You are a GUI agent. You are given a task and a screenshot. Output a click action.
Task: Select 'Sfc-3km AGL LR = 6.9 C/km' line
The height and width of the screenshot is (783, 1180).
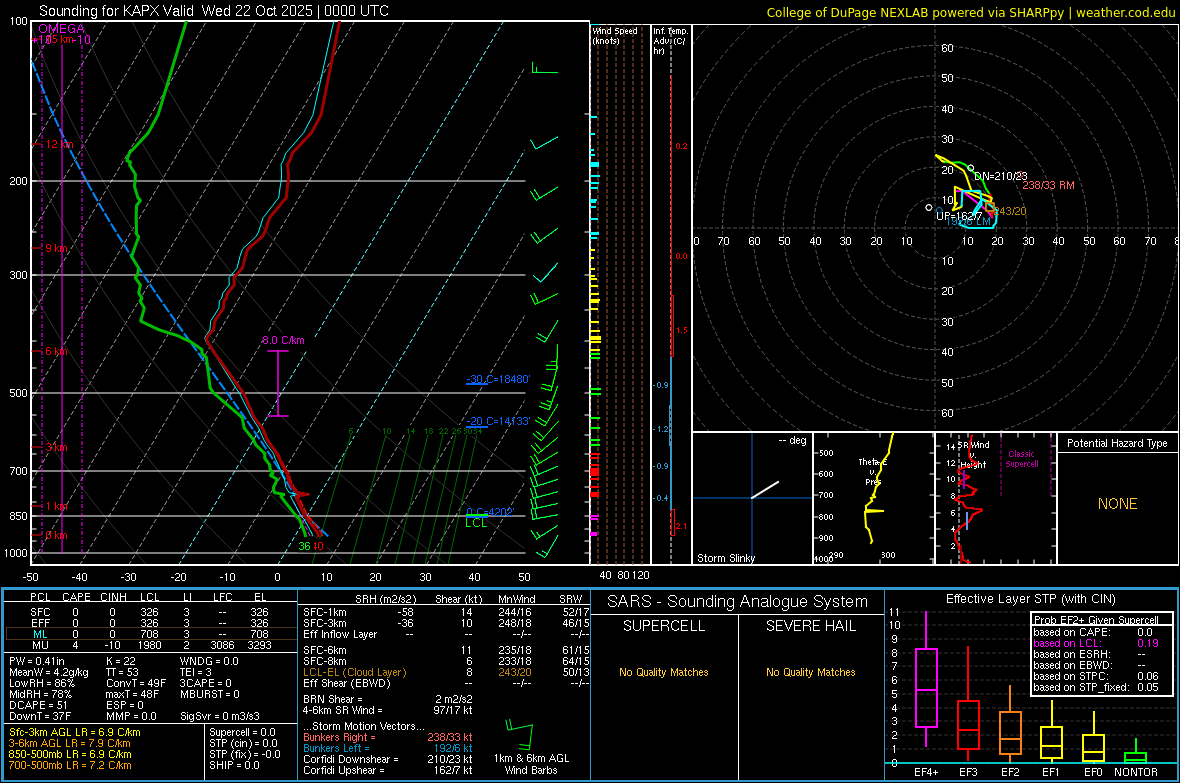coord(75,732)
